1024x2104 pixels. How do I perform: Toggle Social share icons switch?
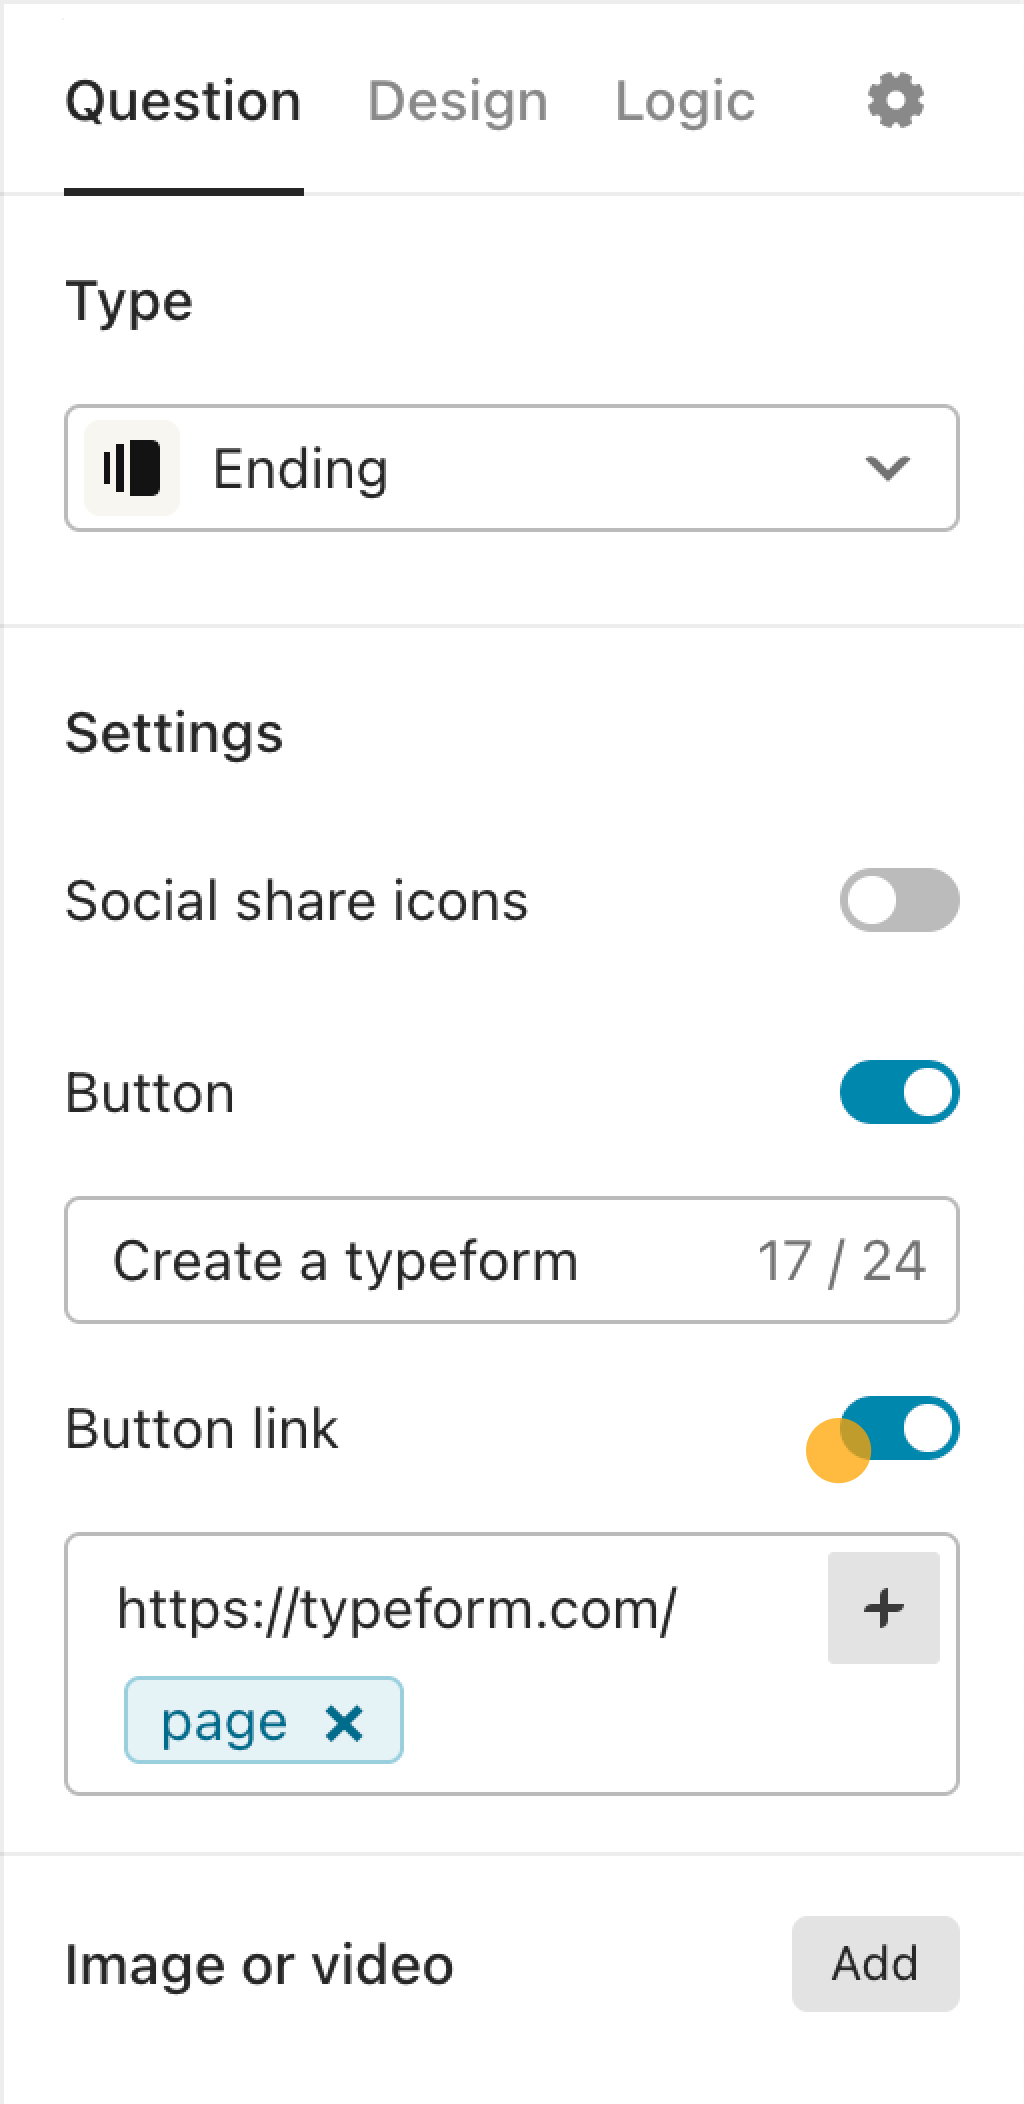(x=899, y=900)
